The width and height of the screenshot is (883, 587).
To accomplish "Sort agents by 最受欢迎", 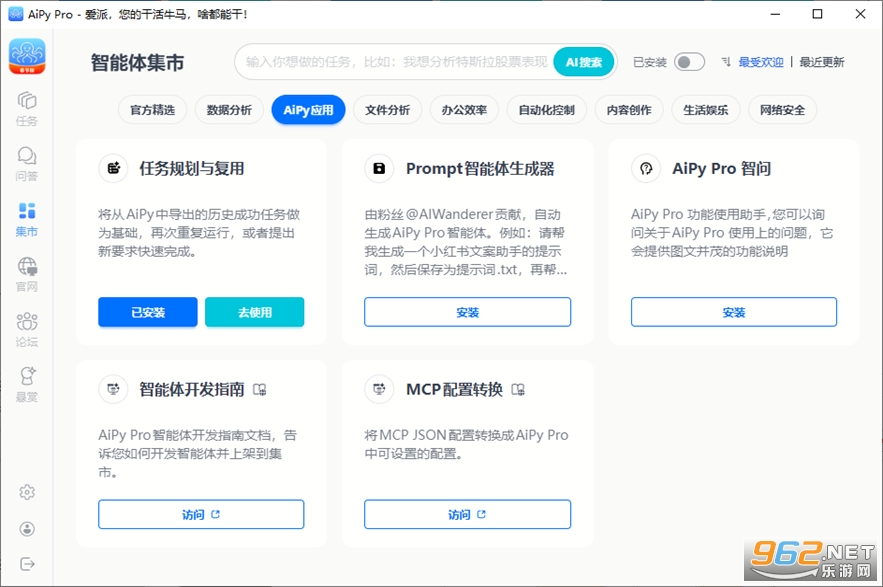I will click(761, 62).
